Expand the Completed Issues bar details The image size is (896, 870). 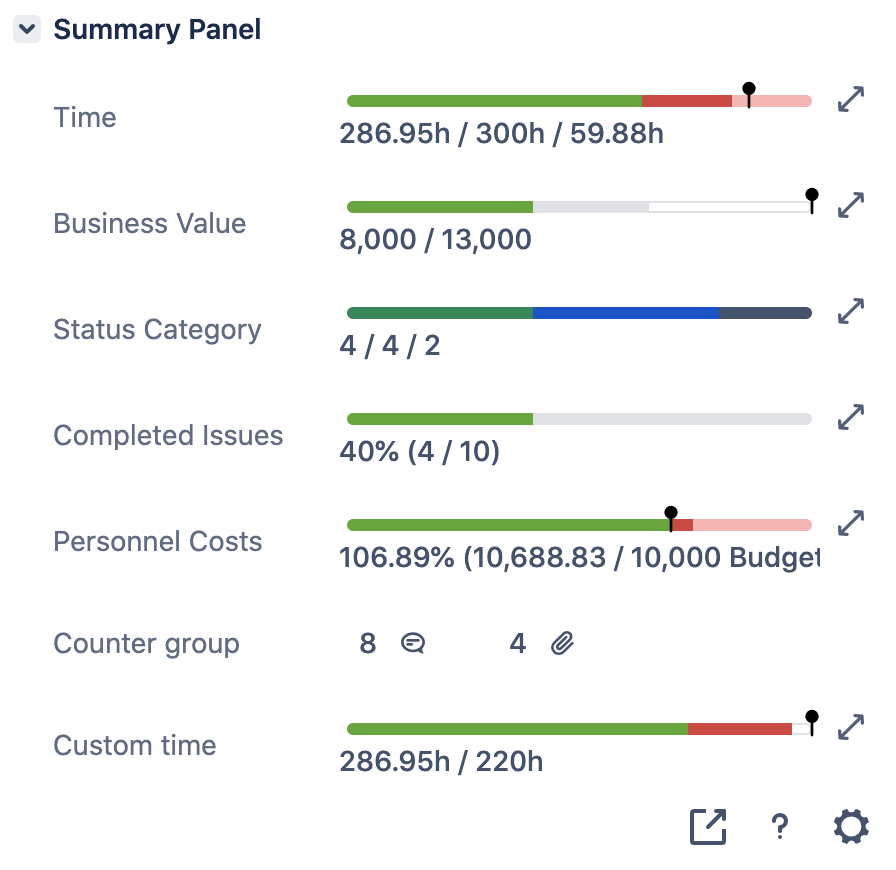851,417
